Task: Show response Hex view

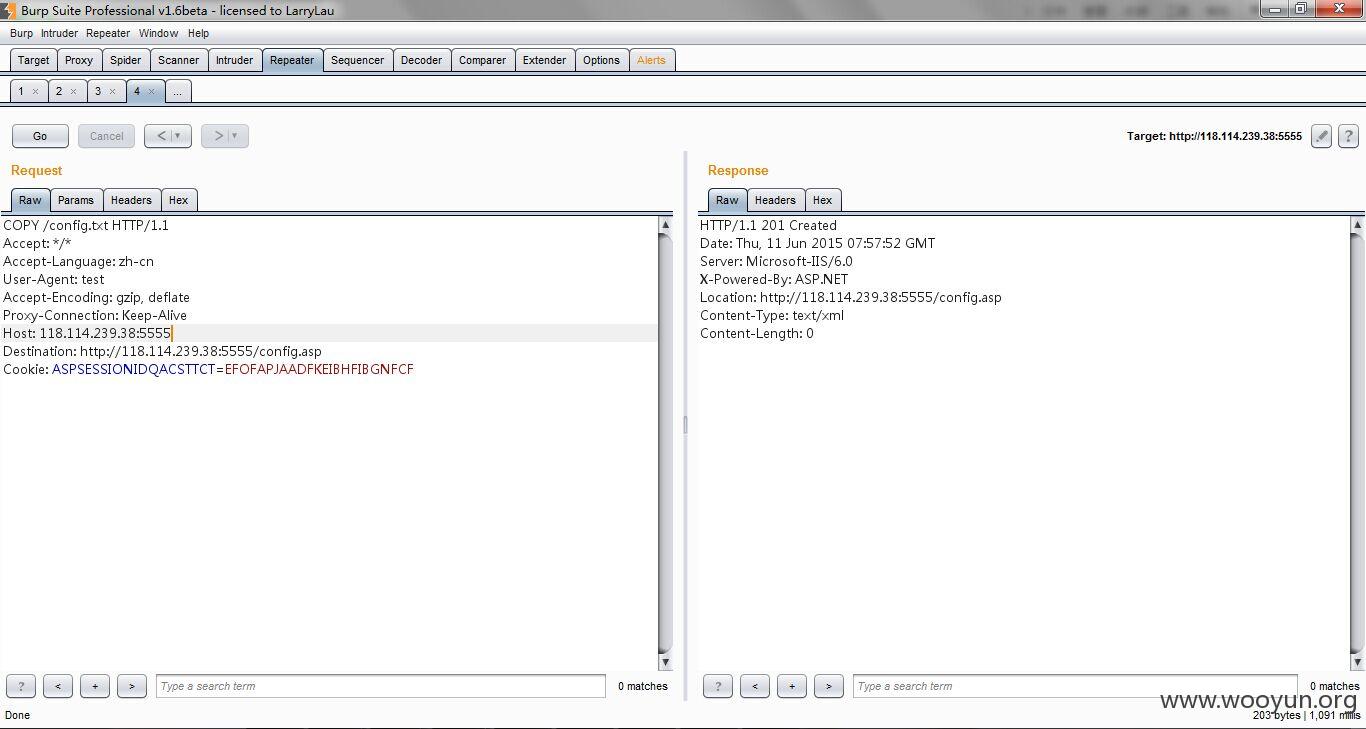Action: (823, 200)
